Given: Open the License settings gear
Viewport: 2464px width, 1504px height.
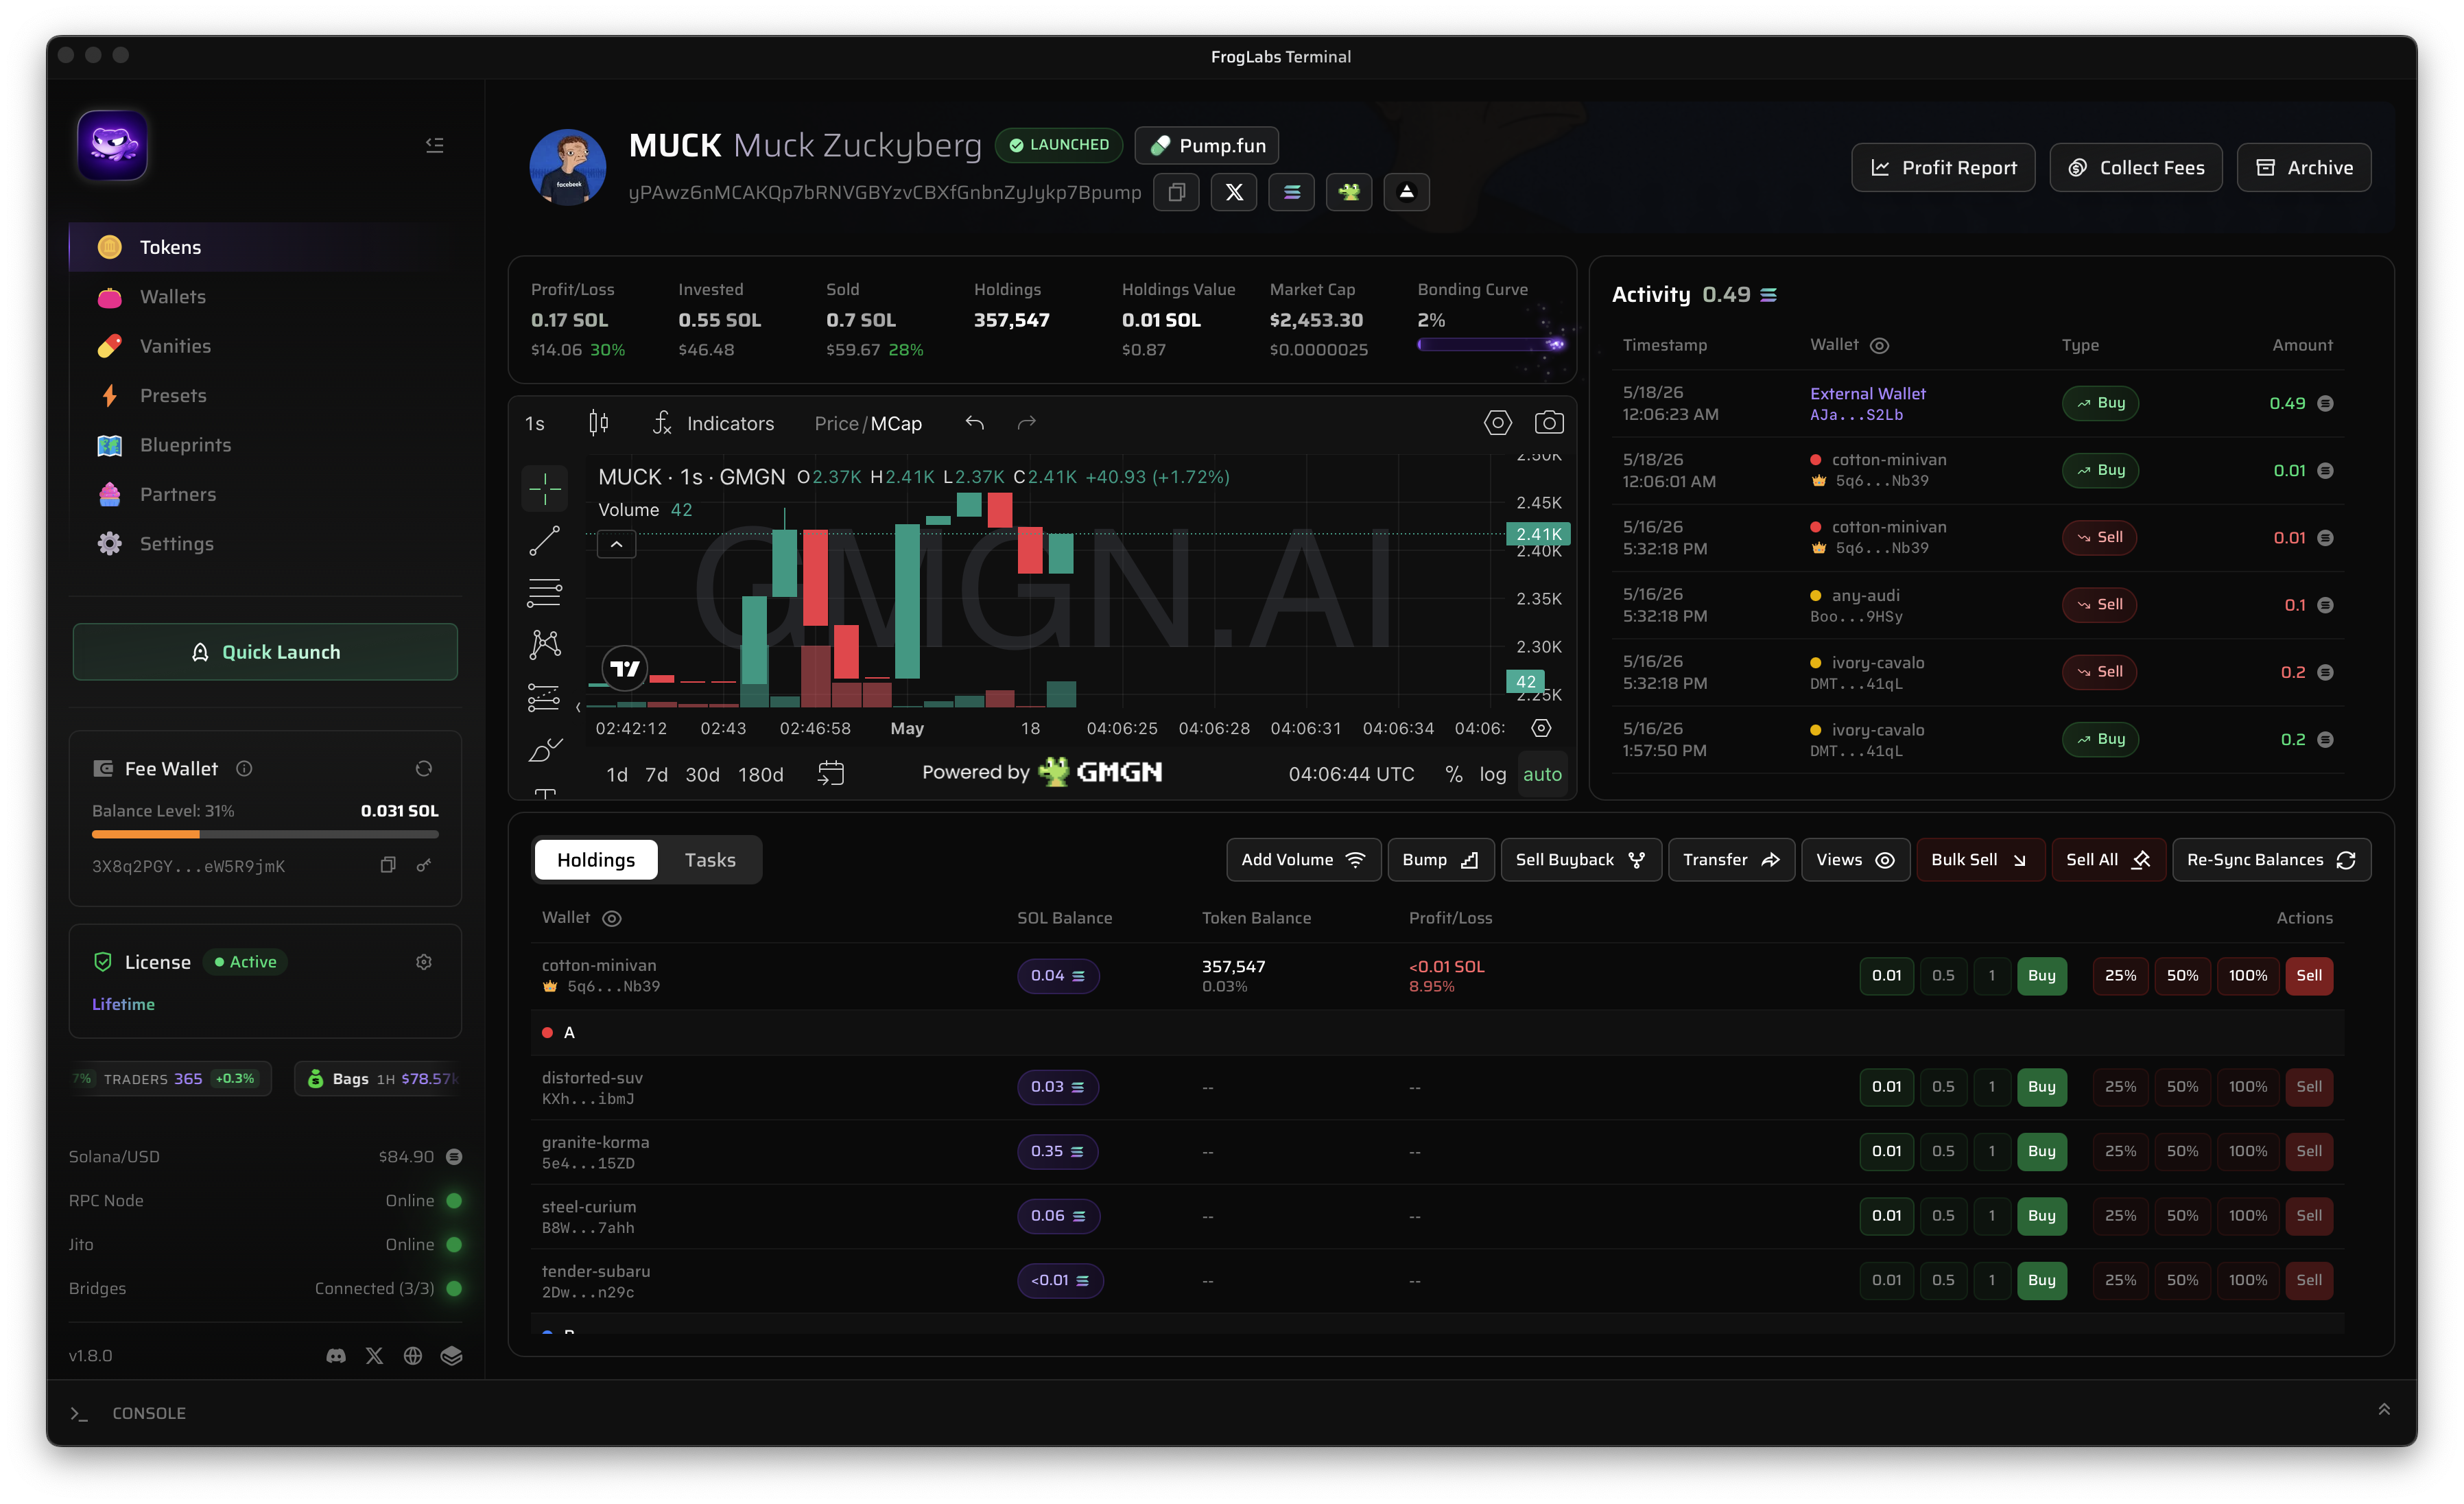Looking at the screenshot, I should [424, 961].
